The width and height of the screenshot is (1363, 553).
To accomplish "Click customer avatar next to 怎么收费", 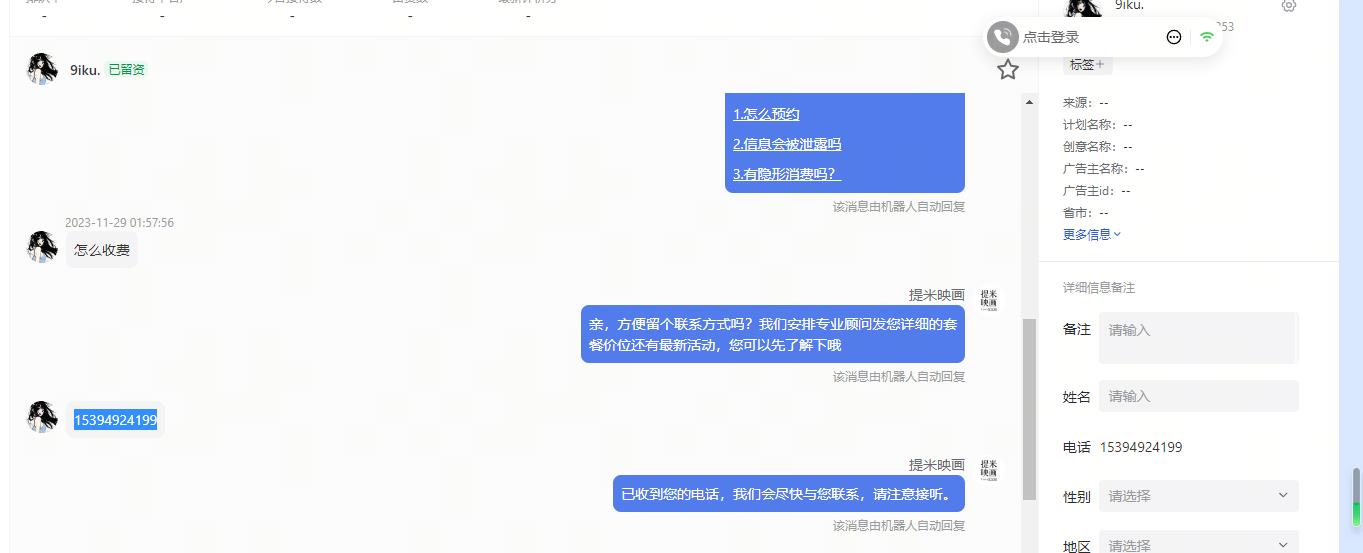I will (42, 247).
